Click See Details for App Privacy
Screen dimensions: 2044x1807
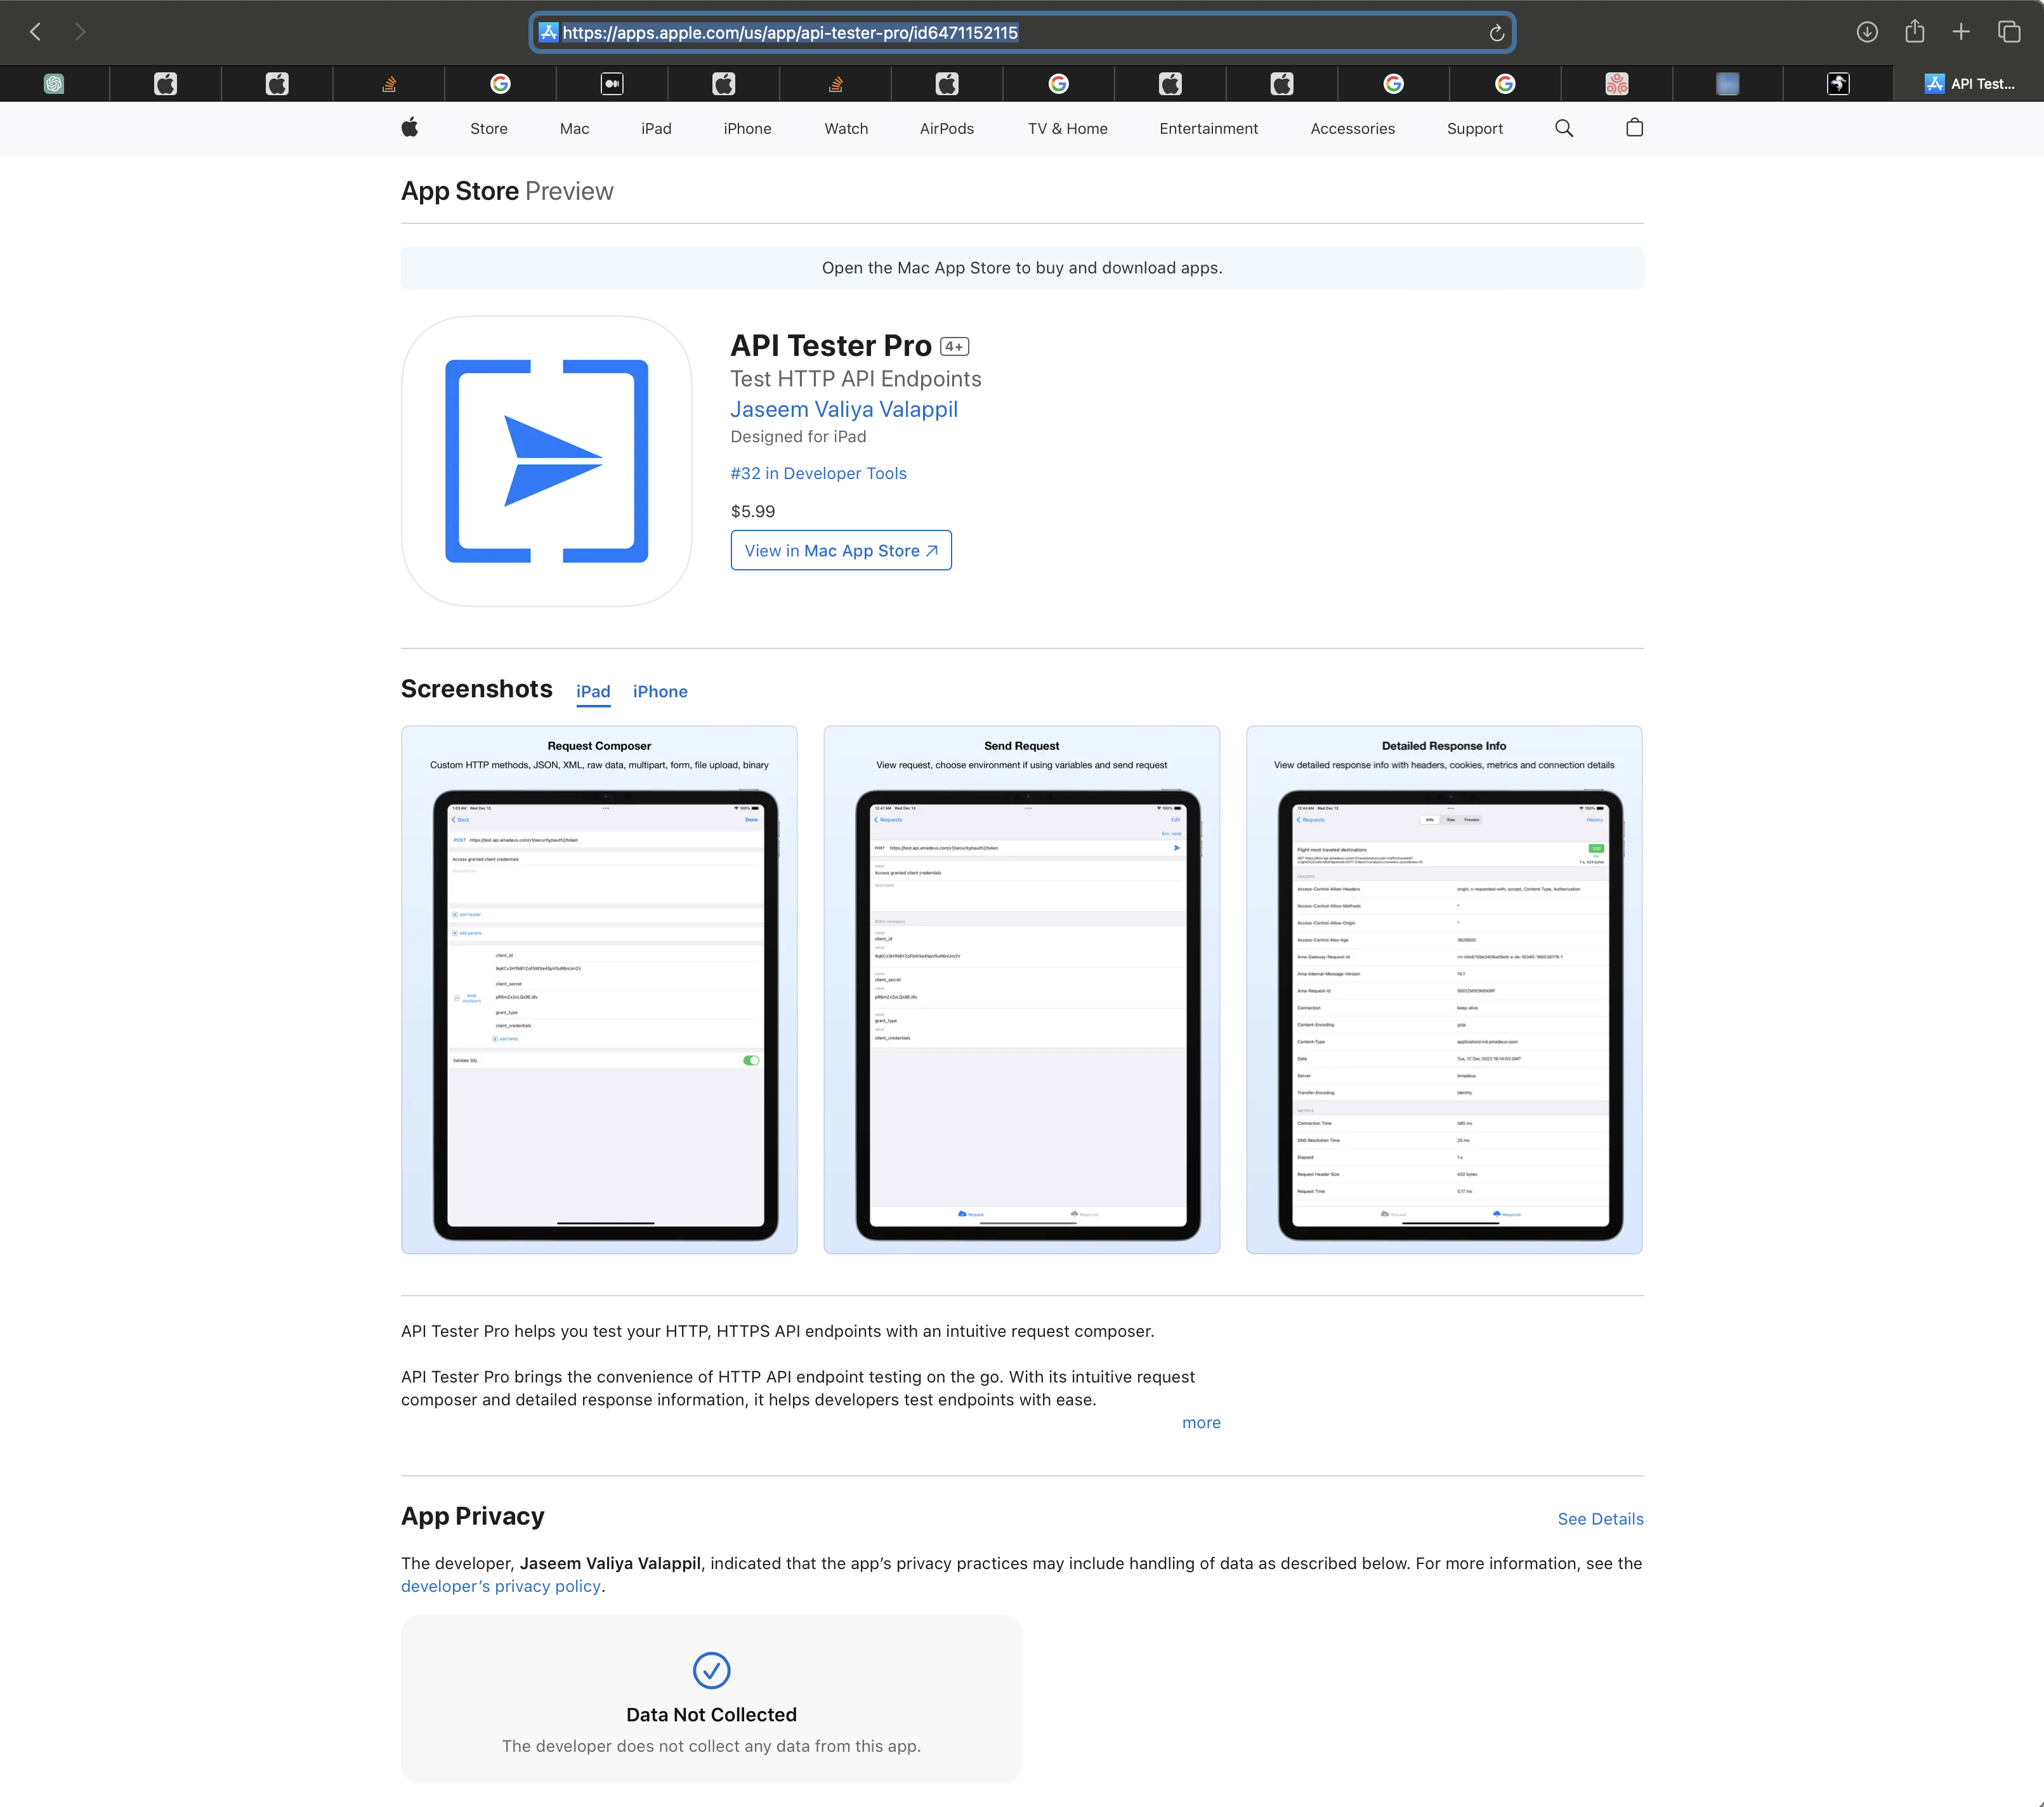click(x=1600, y=1519)
